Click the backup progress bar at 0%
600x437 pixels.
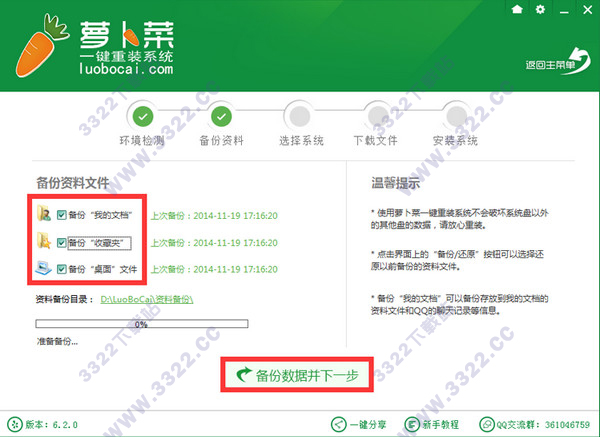[x=142, y=324]
